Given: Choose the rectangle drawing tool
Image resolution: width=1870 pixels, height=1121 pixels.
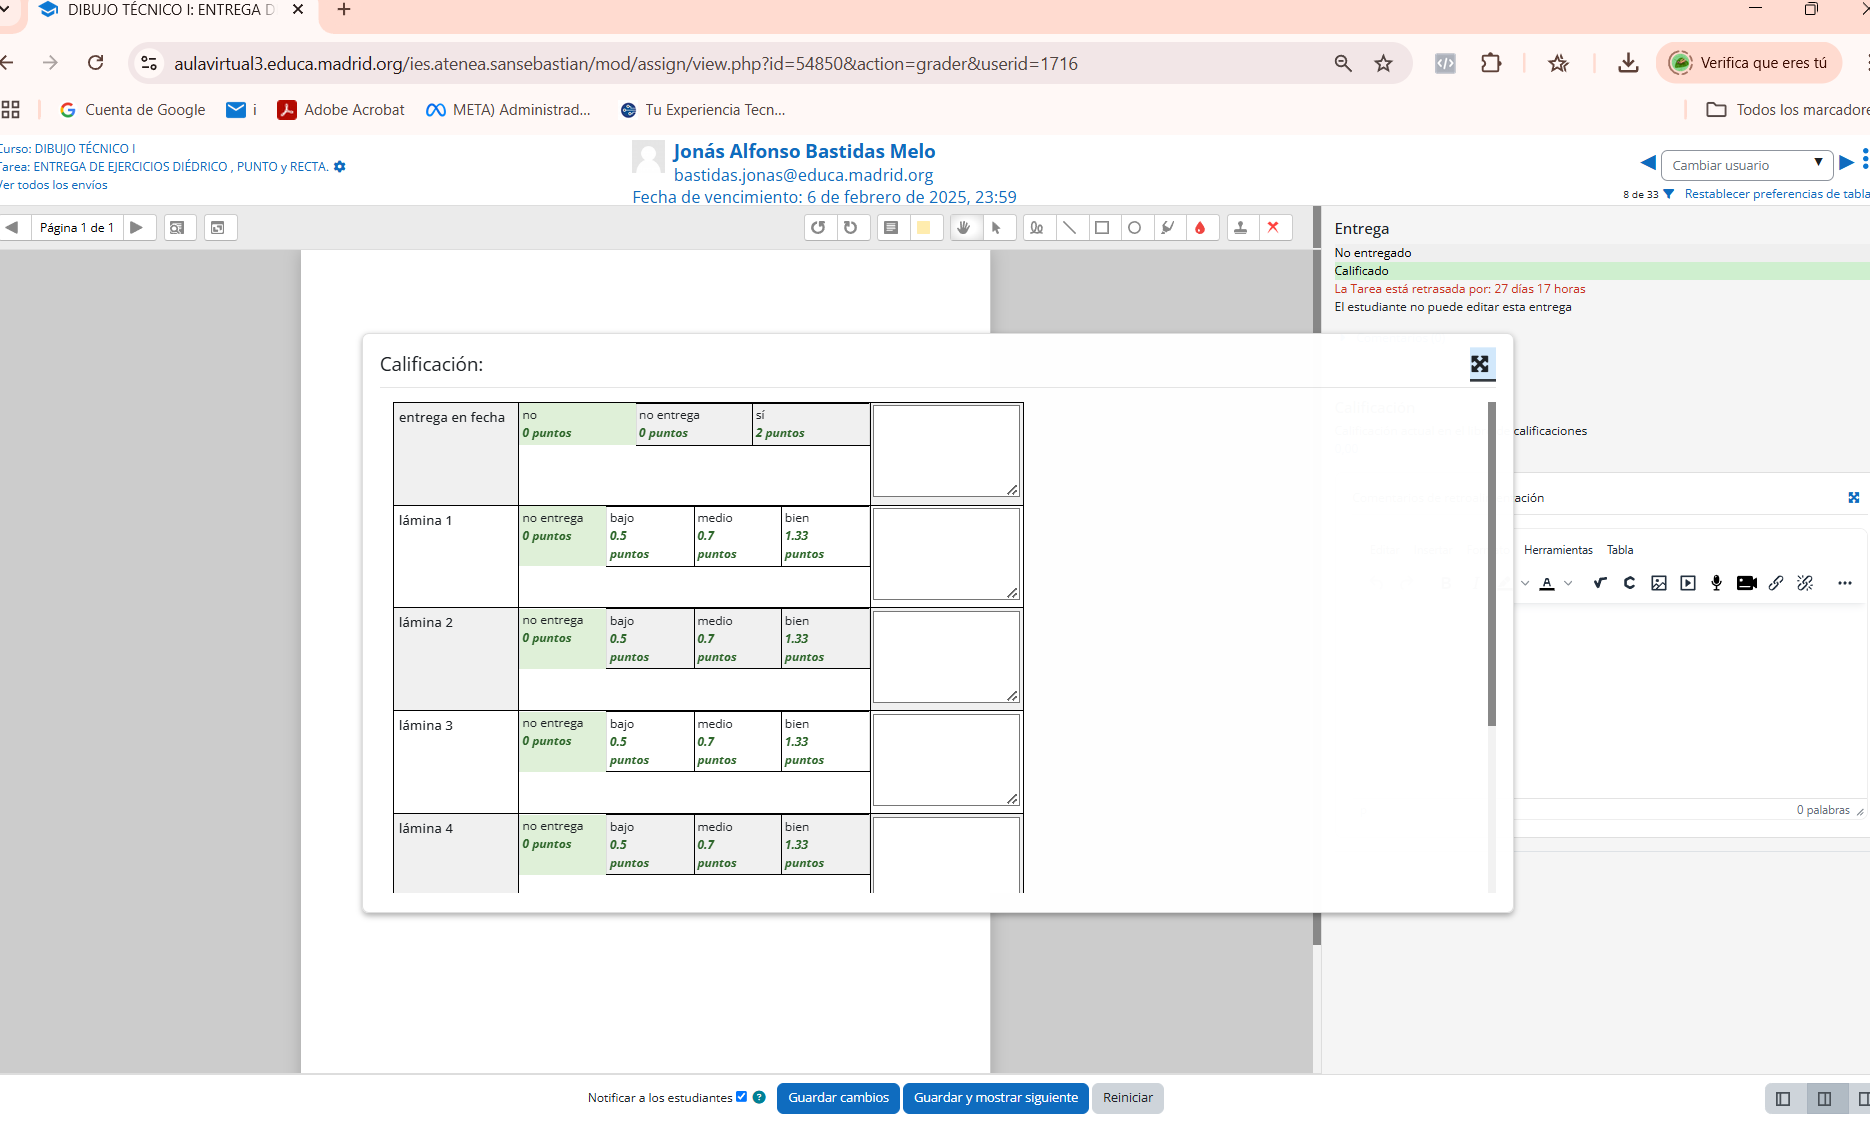Looking at the screenshot, I should 1102,228.
